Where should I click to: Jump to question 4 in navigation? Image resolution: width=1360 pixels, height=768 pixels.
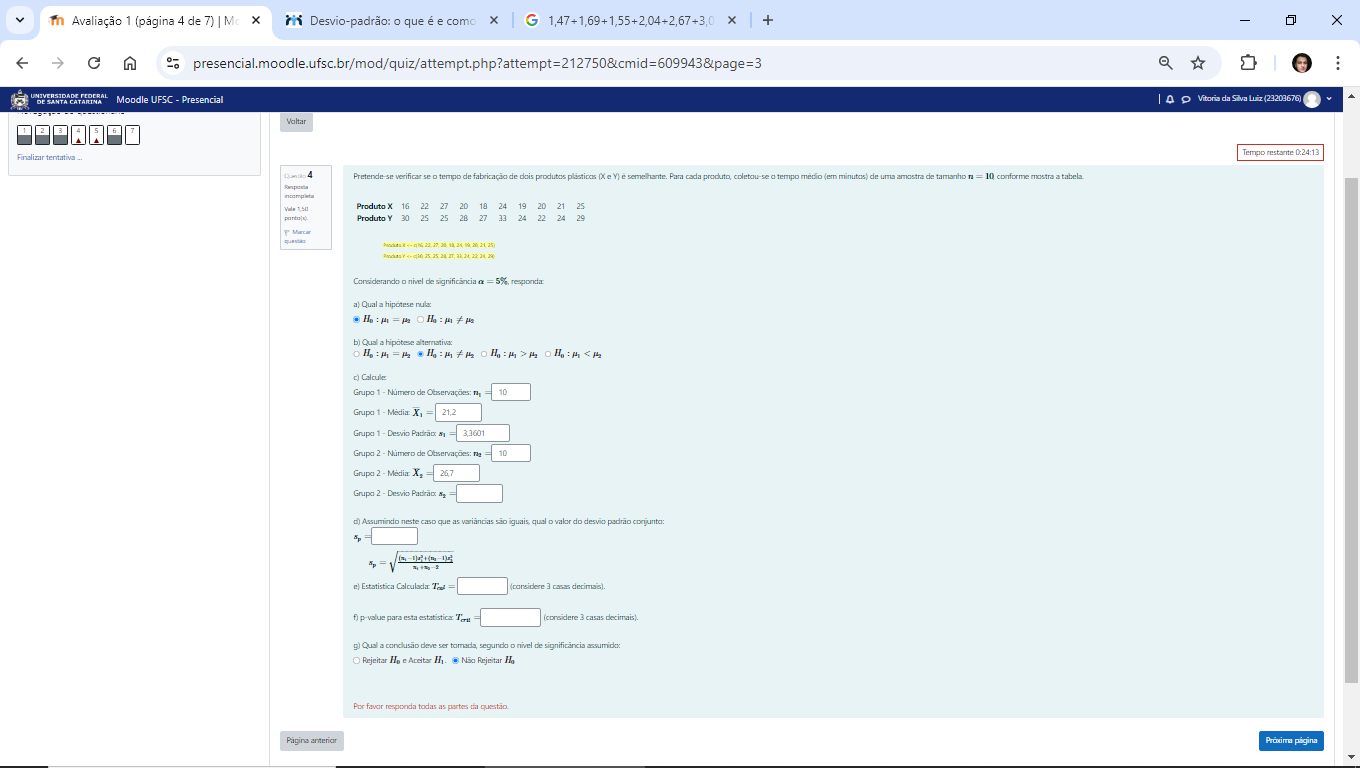pyautogui.click(x=78, y=135)
